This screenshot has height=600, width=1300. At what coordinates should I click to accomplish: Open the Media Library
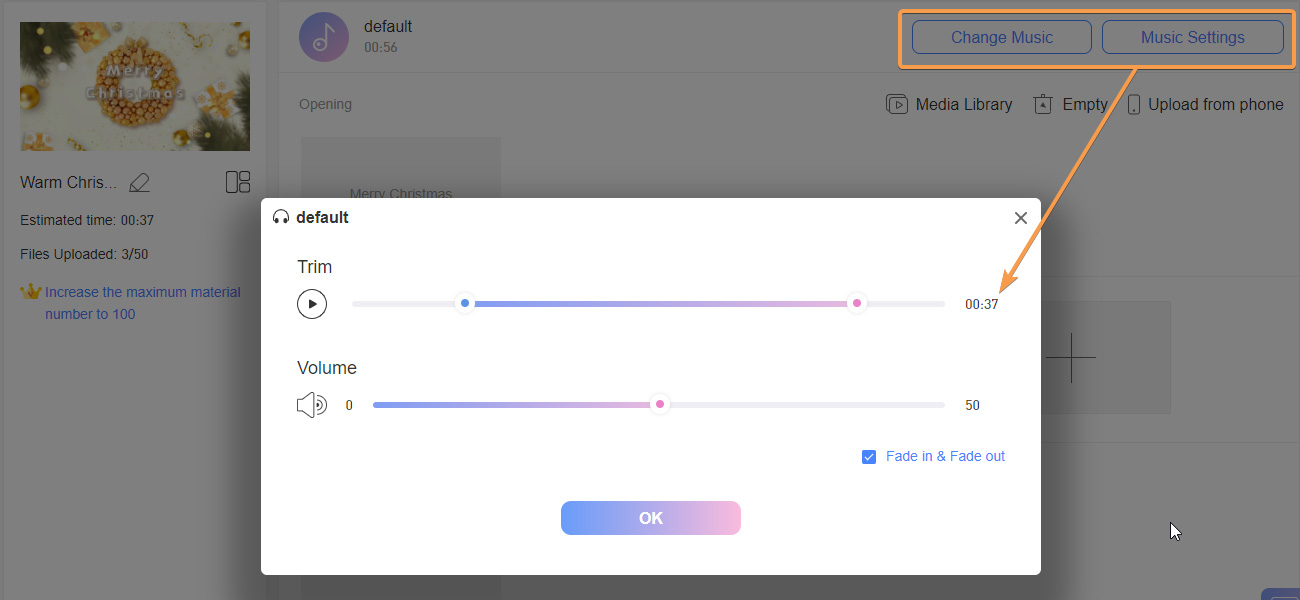pos(948,103)
